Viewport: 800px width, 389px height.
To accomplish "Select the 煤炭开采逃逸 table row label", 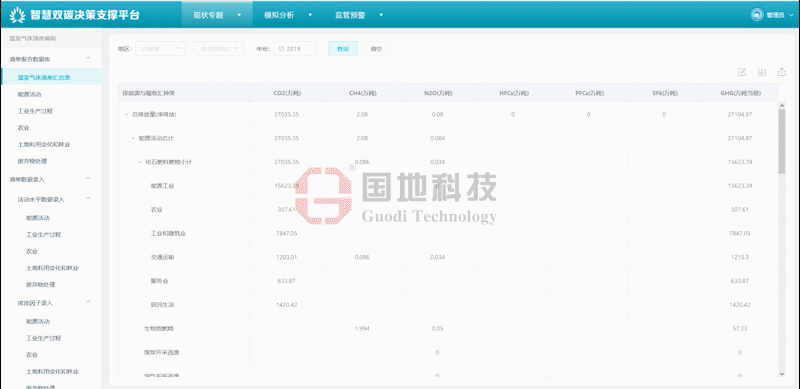I will 162,352.
